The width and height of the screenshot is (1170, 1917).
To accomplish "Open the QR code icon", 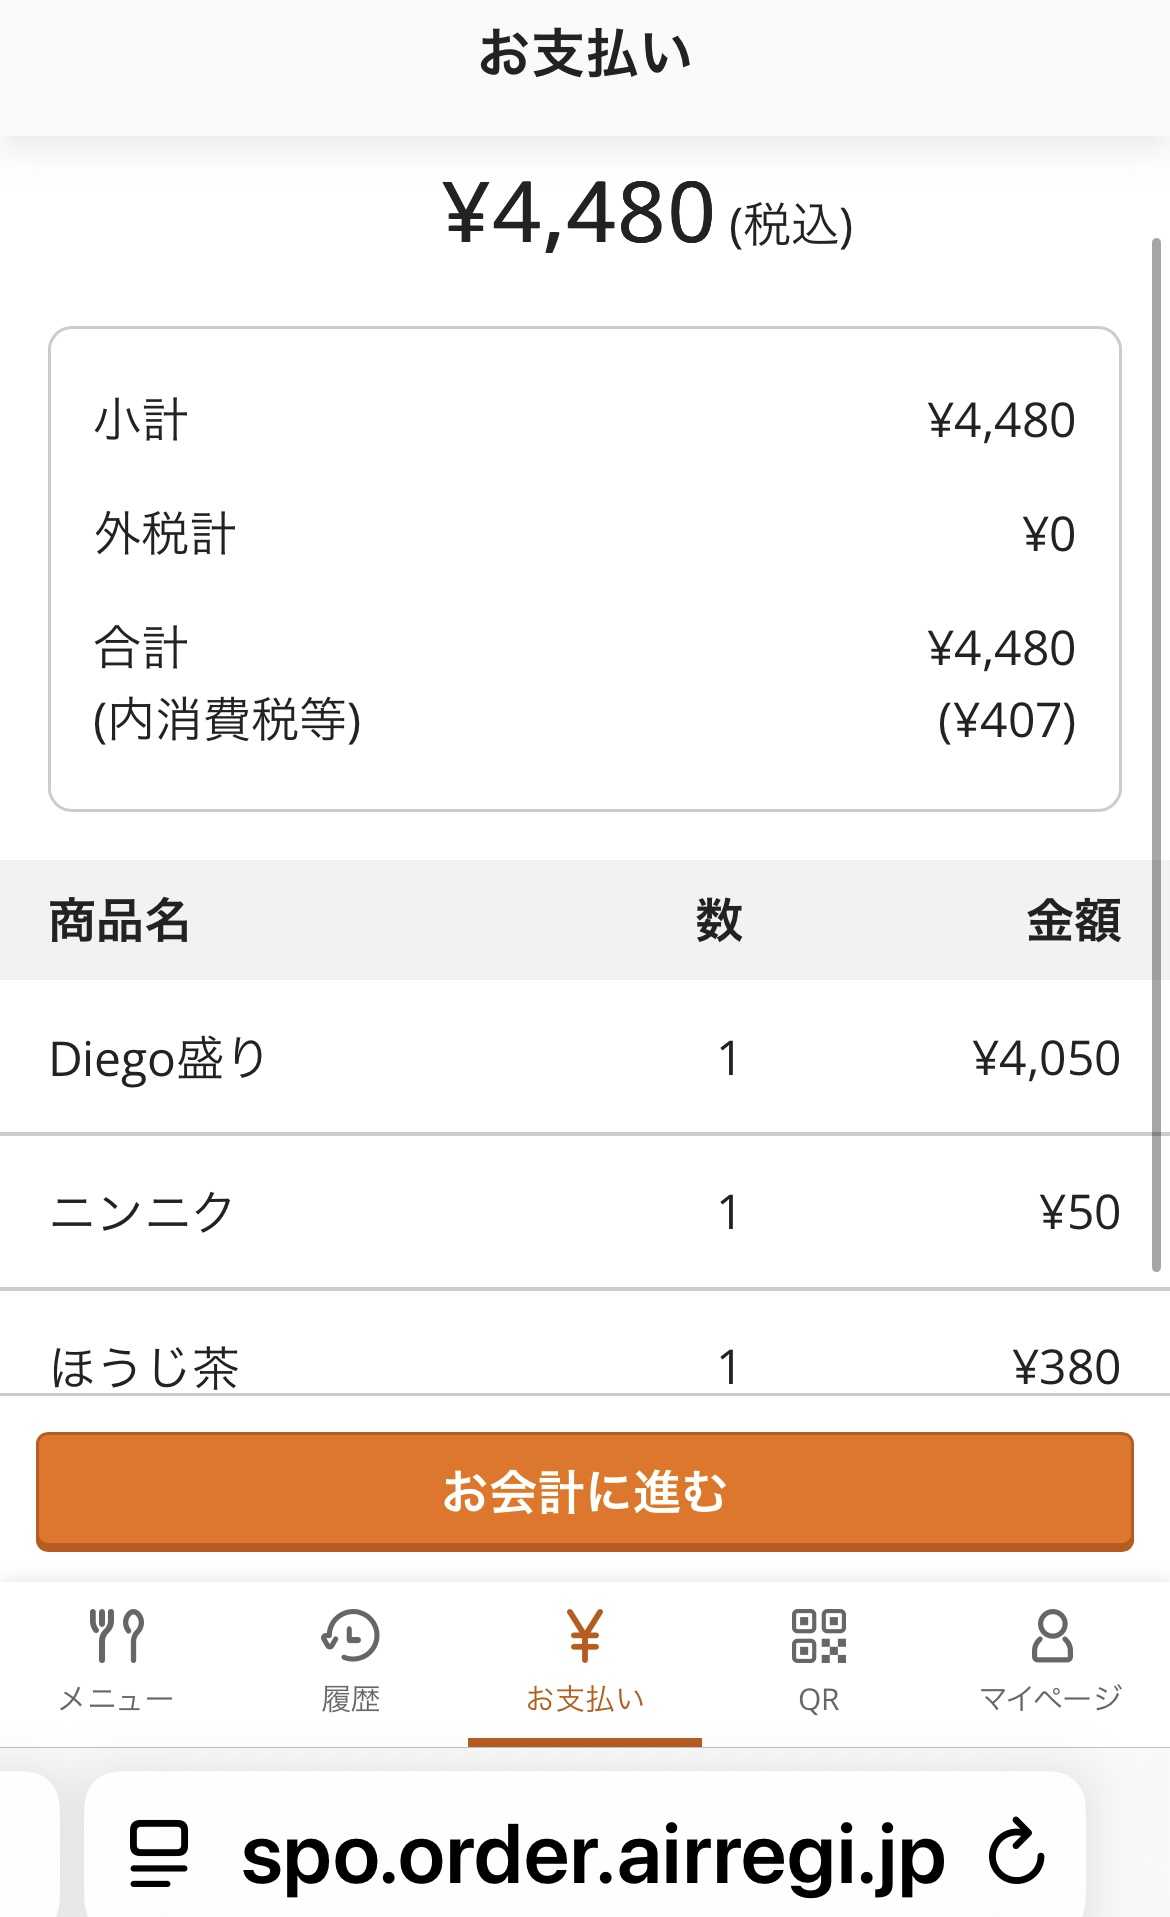I will pyautogui.click(x=818, y=1635).
